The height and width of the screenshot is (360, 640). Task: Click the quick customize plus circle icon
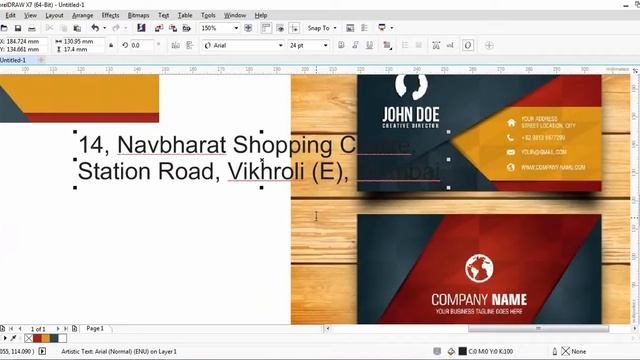tap(489, 45)
